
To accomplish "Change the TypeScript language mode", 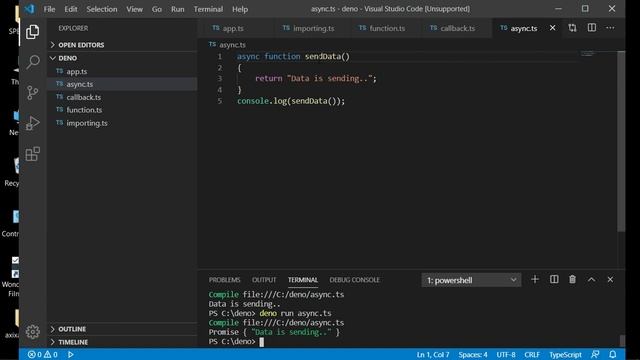I will (565, 354).
